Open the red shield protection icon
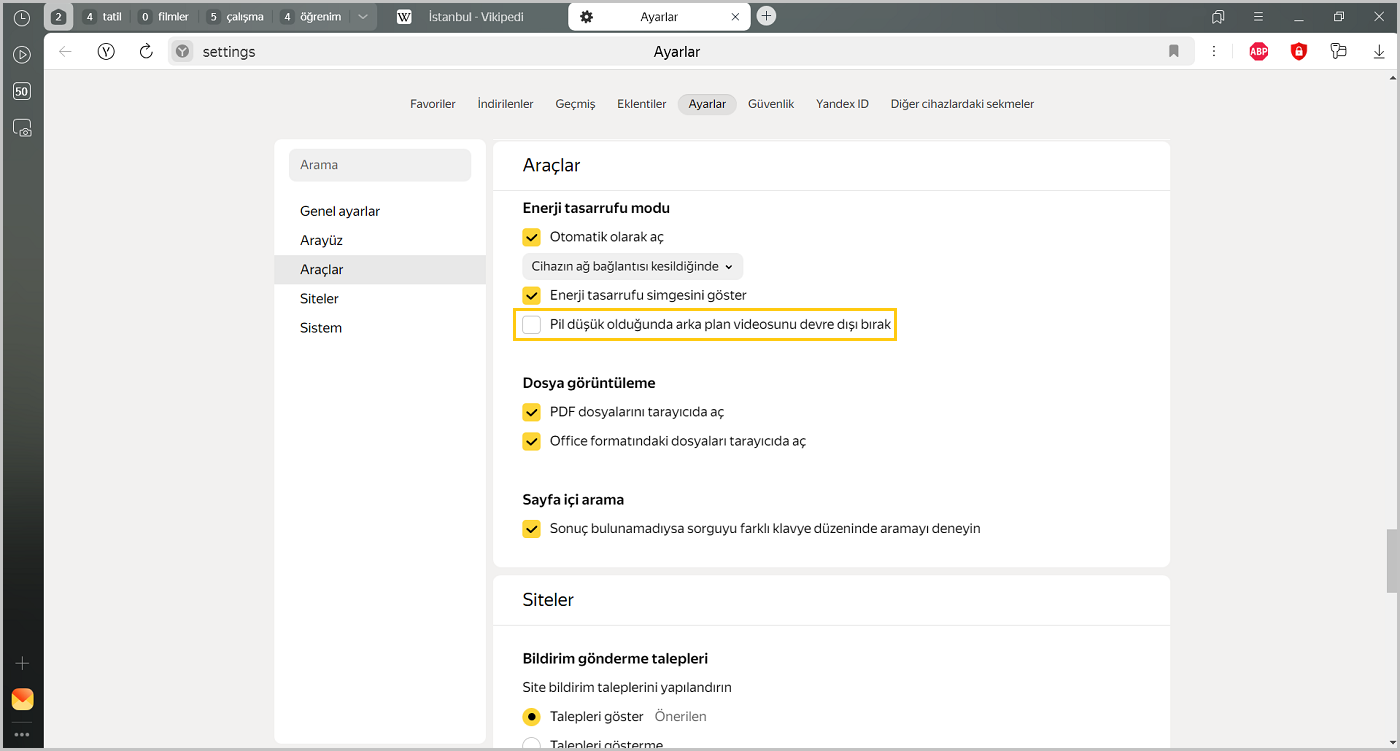This screenshot has height=751, width=1400. pos(1298,52)
